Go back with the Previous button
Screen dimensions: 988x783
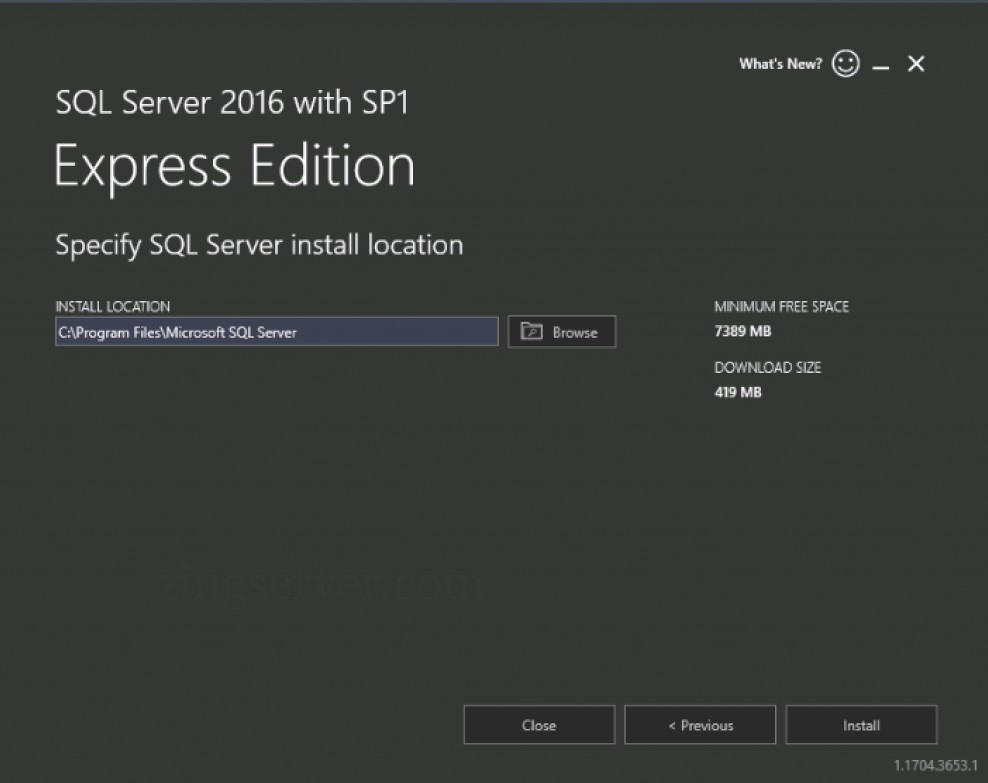pos(700,724)
